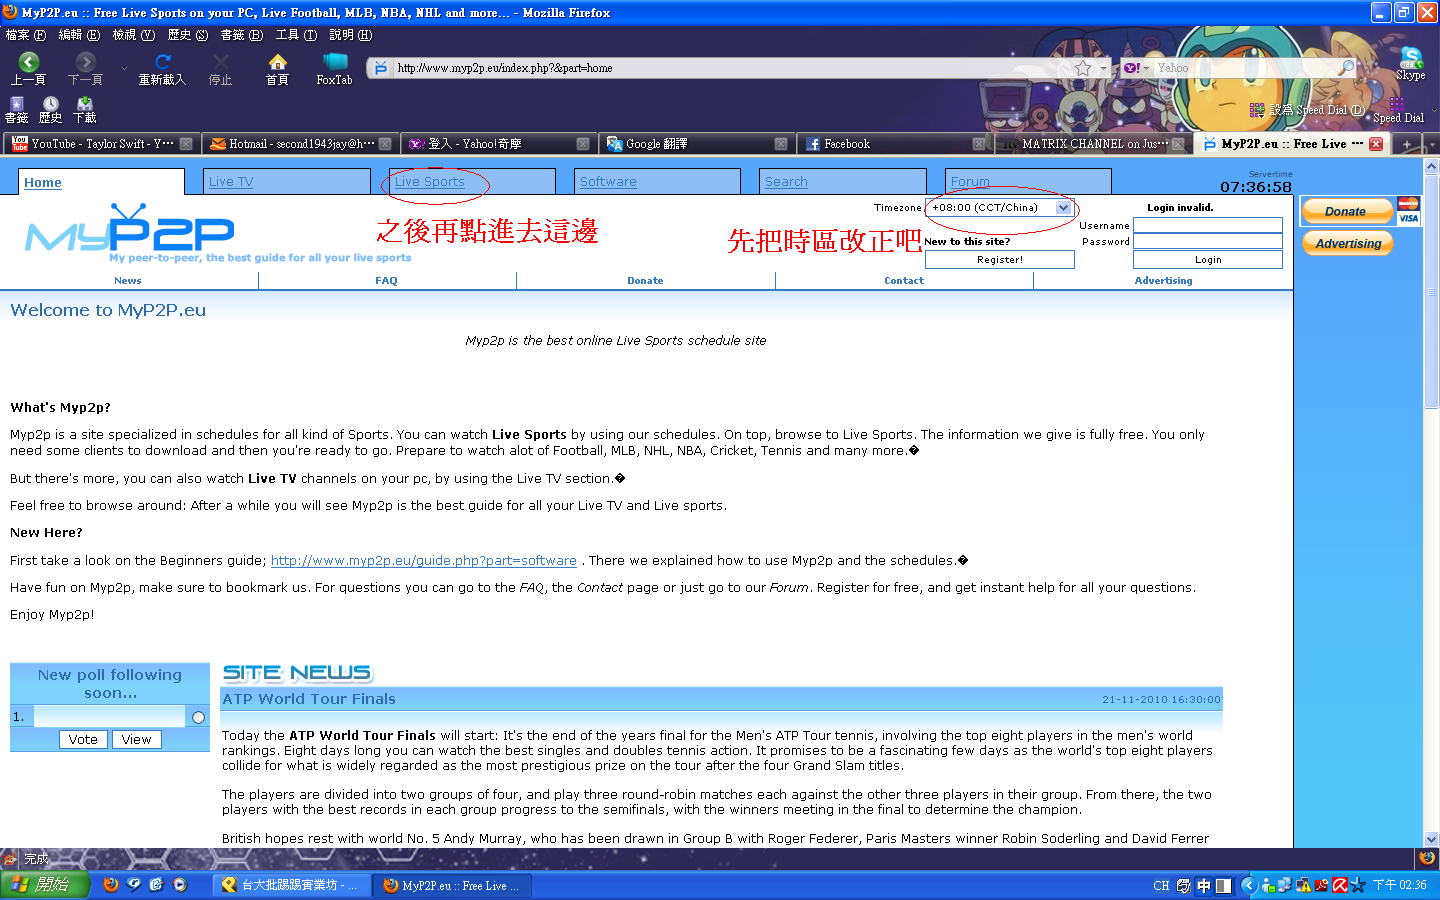
Task: Open a new tab with the plus button
Action: click(x=1406, y=145)
